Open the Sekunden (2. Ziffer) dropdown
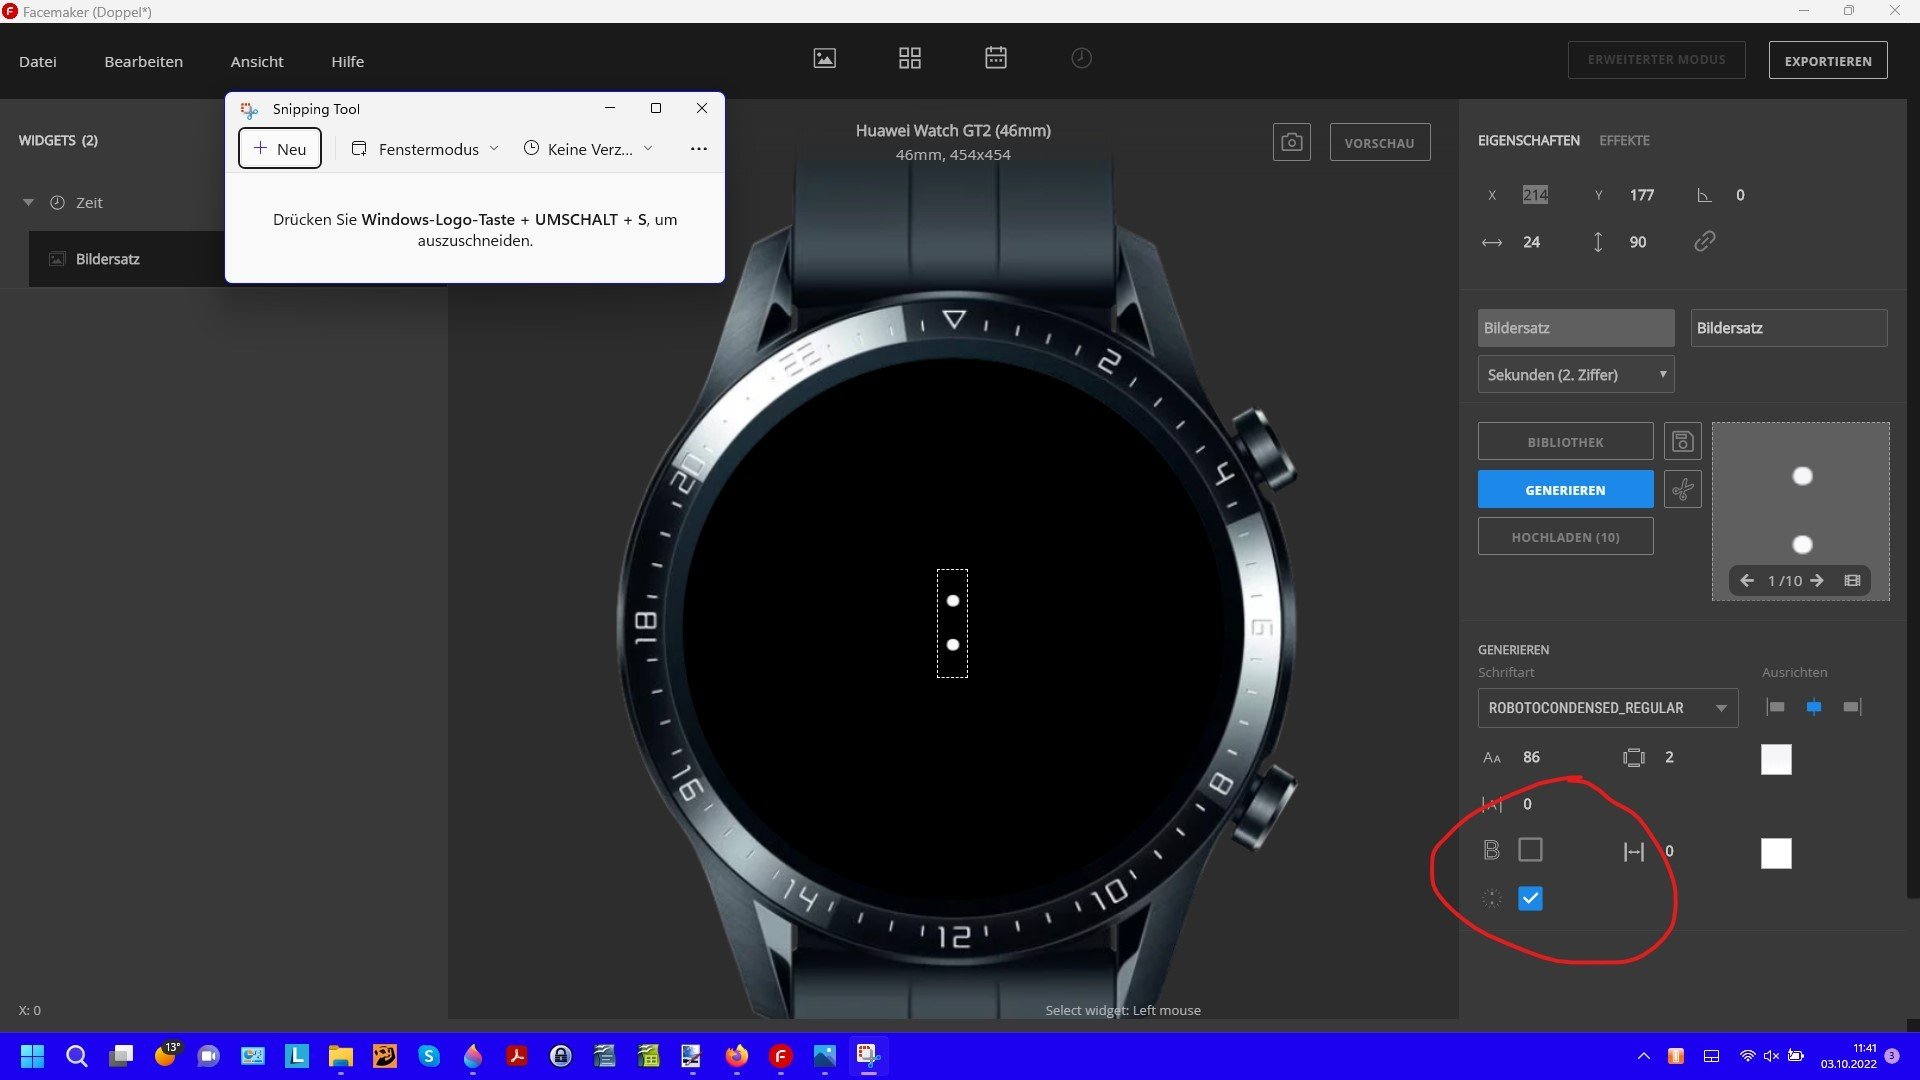1920x1080 pixels. click(x=1575, y=374)
